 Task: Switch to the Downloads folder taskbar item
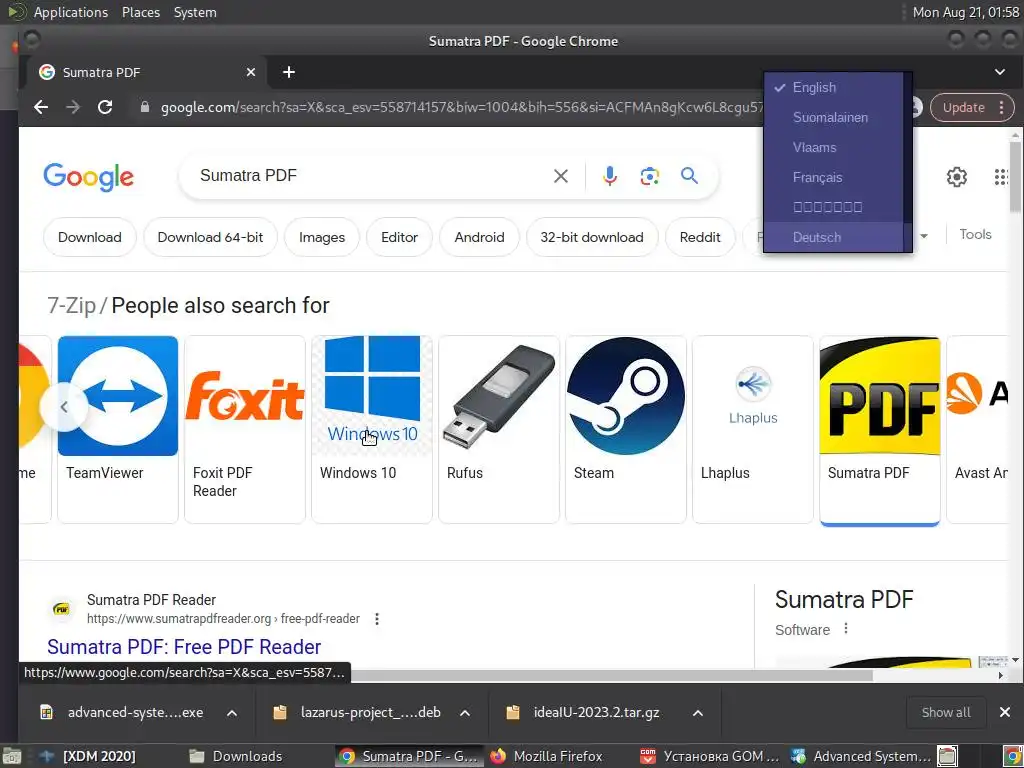(x=236, y=756)
